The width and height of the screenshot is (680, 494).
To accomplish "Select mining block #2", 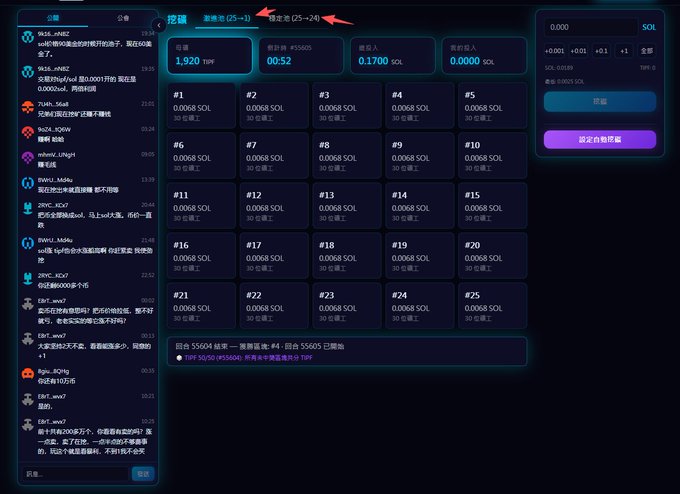I will [275, 106].
